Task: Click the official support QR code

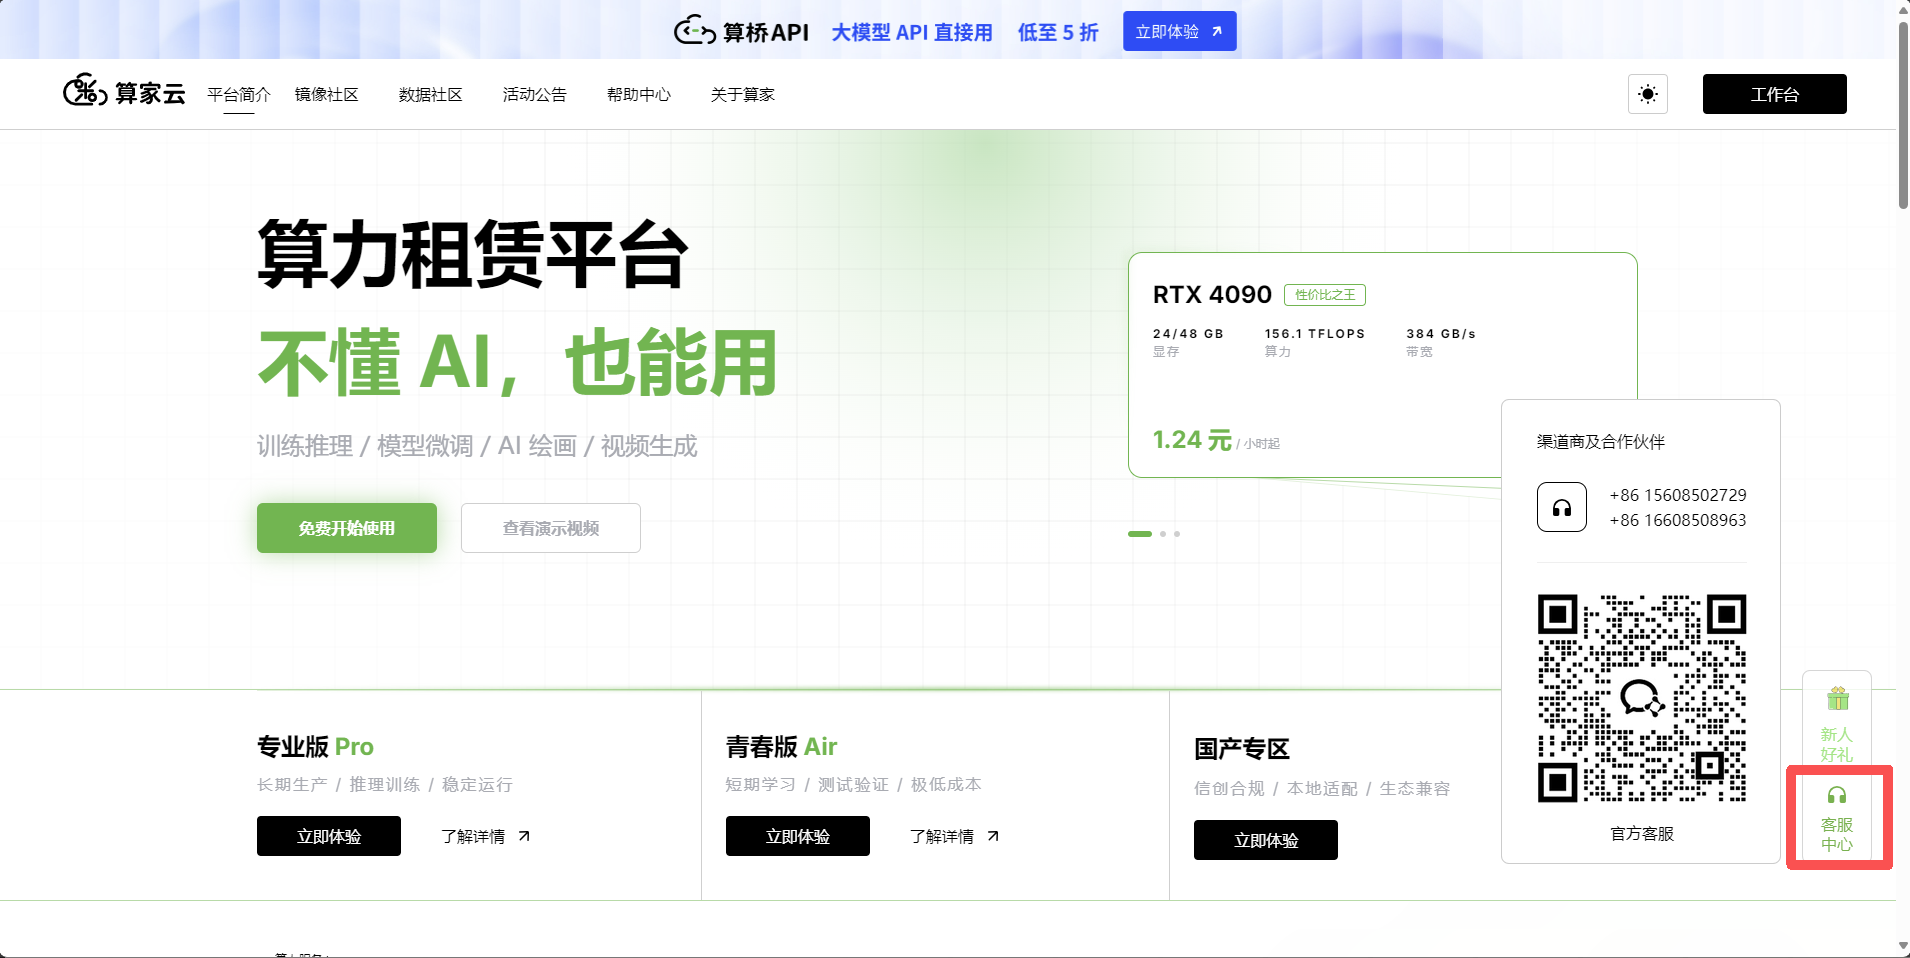Action: coord(1642,698)
